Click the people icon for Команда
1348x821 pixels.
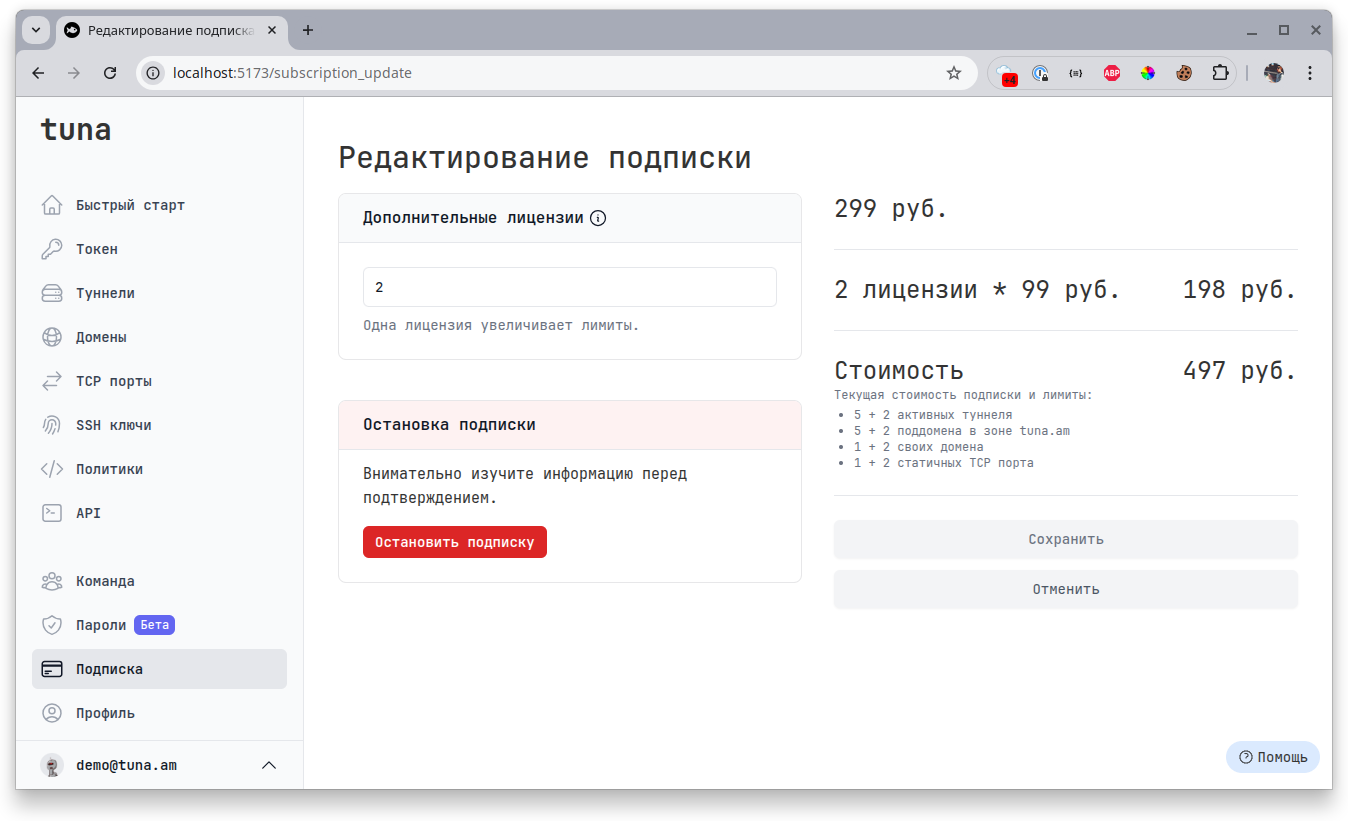point(52,581)
